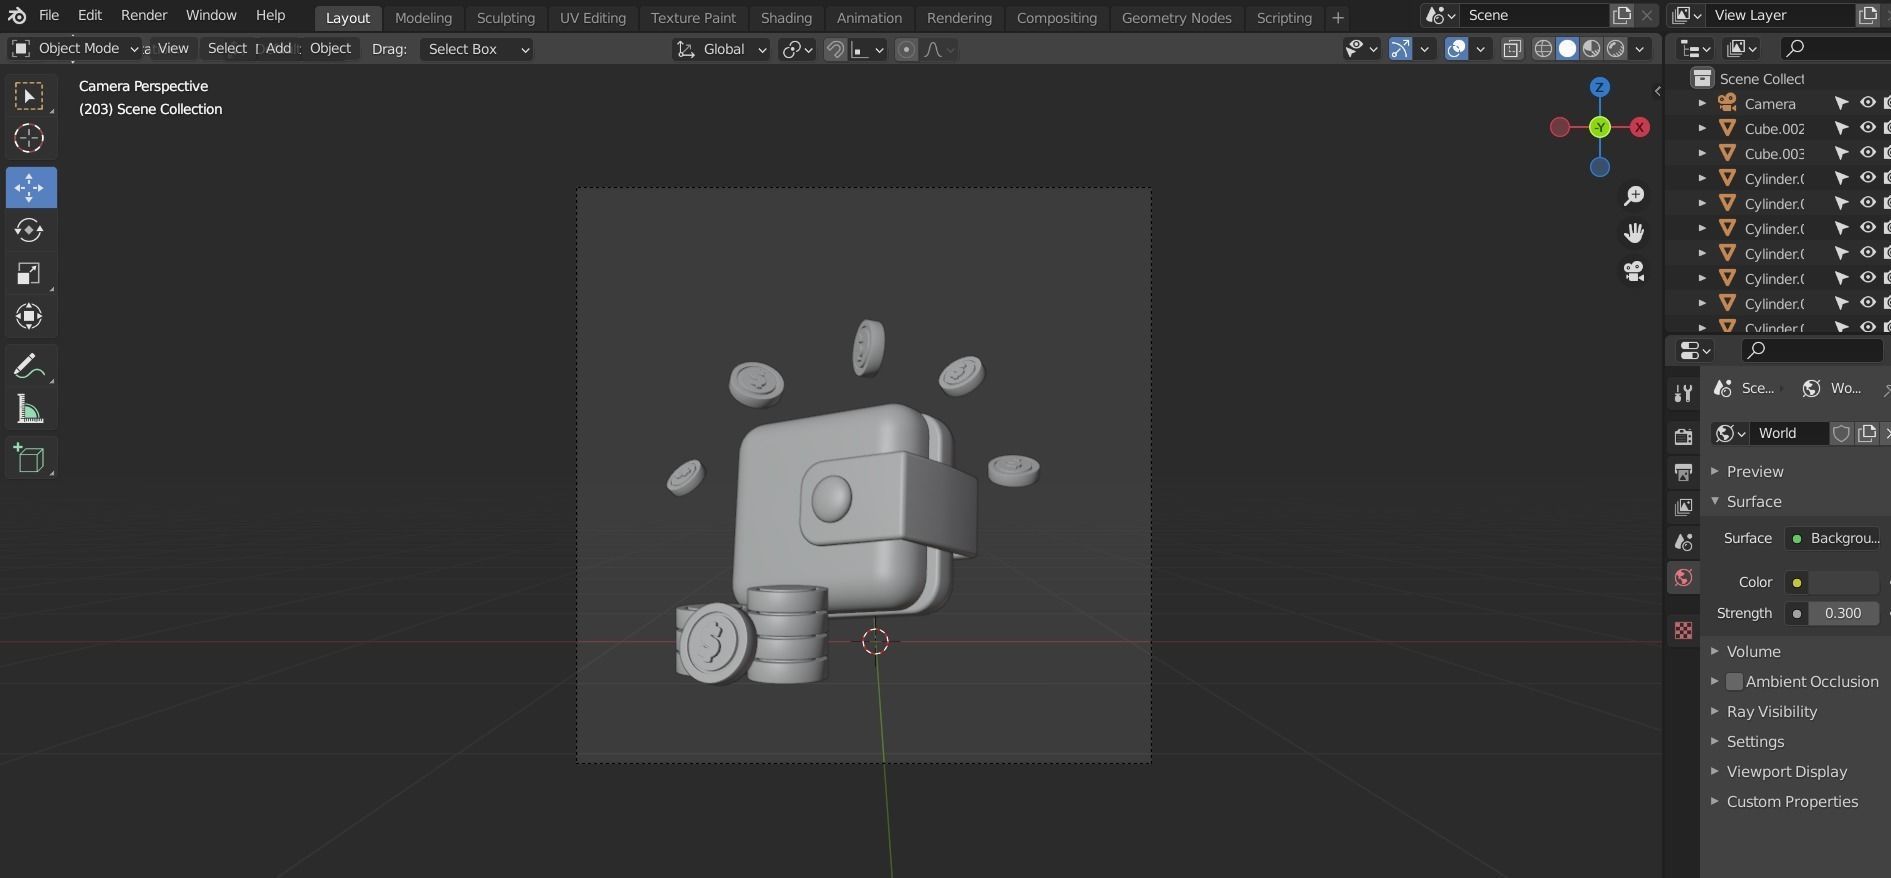Select the Measure ruler tool
This screenshot has height=878, width=1891.
point(29,410)
